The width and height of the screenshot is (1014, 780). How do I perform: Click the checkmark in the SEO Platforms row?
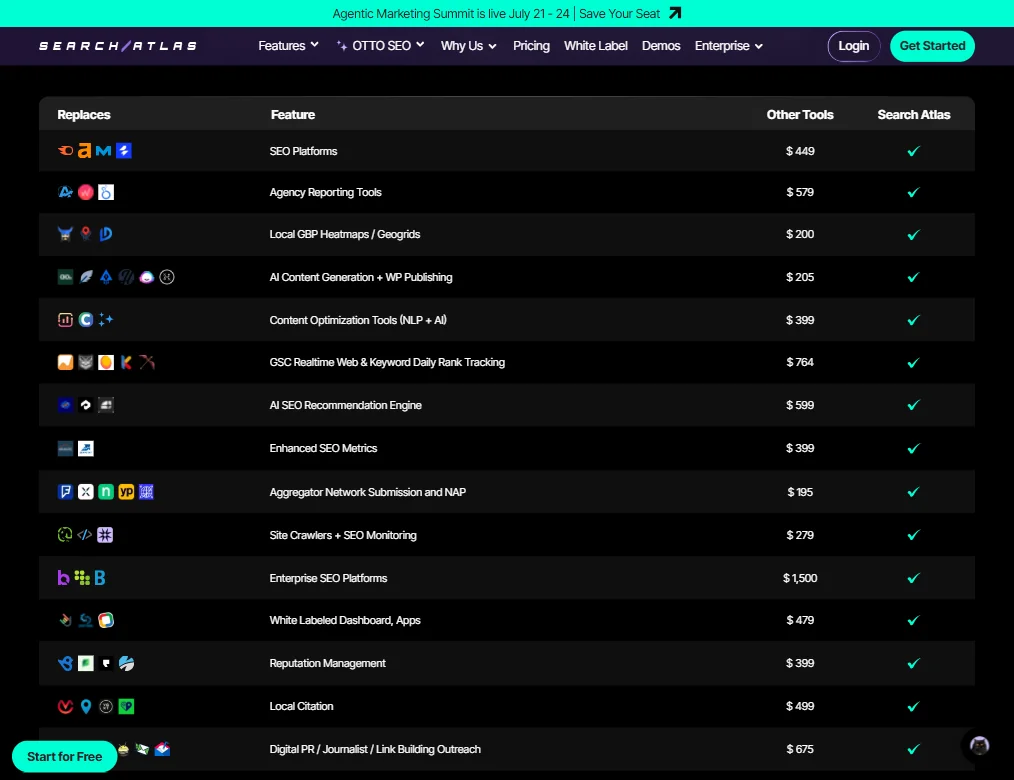[x=913, y=151]
